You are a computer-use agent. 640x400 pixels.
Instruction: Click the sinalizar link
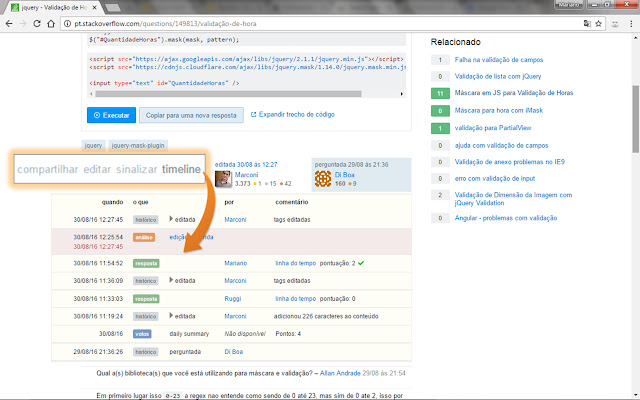[x=136, y=169]
